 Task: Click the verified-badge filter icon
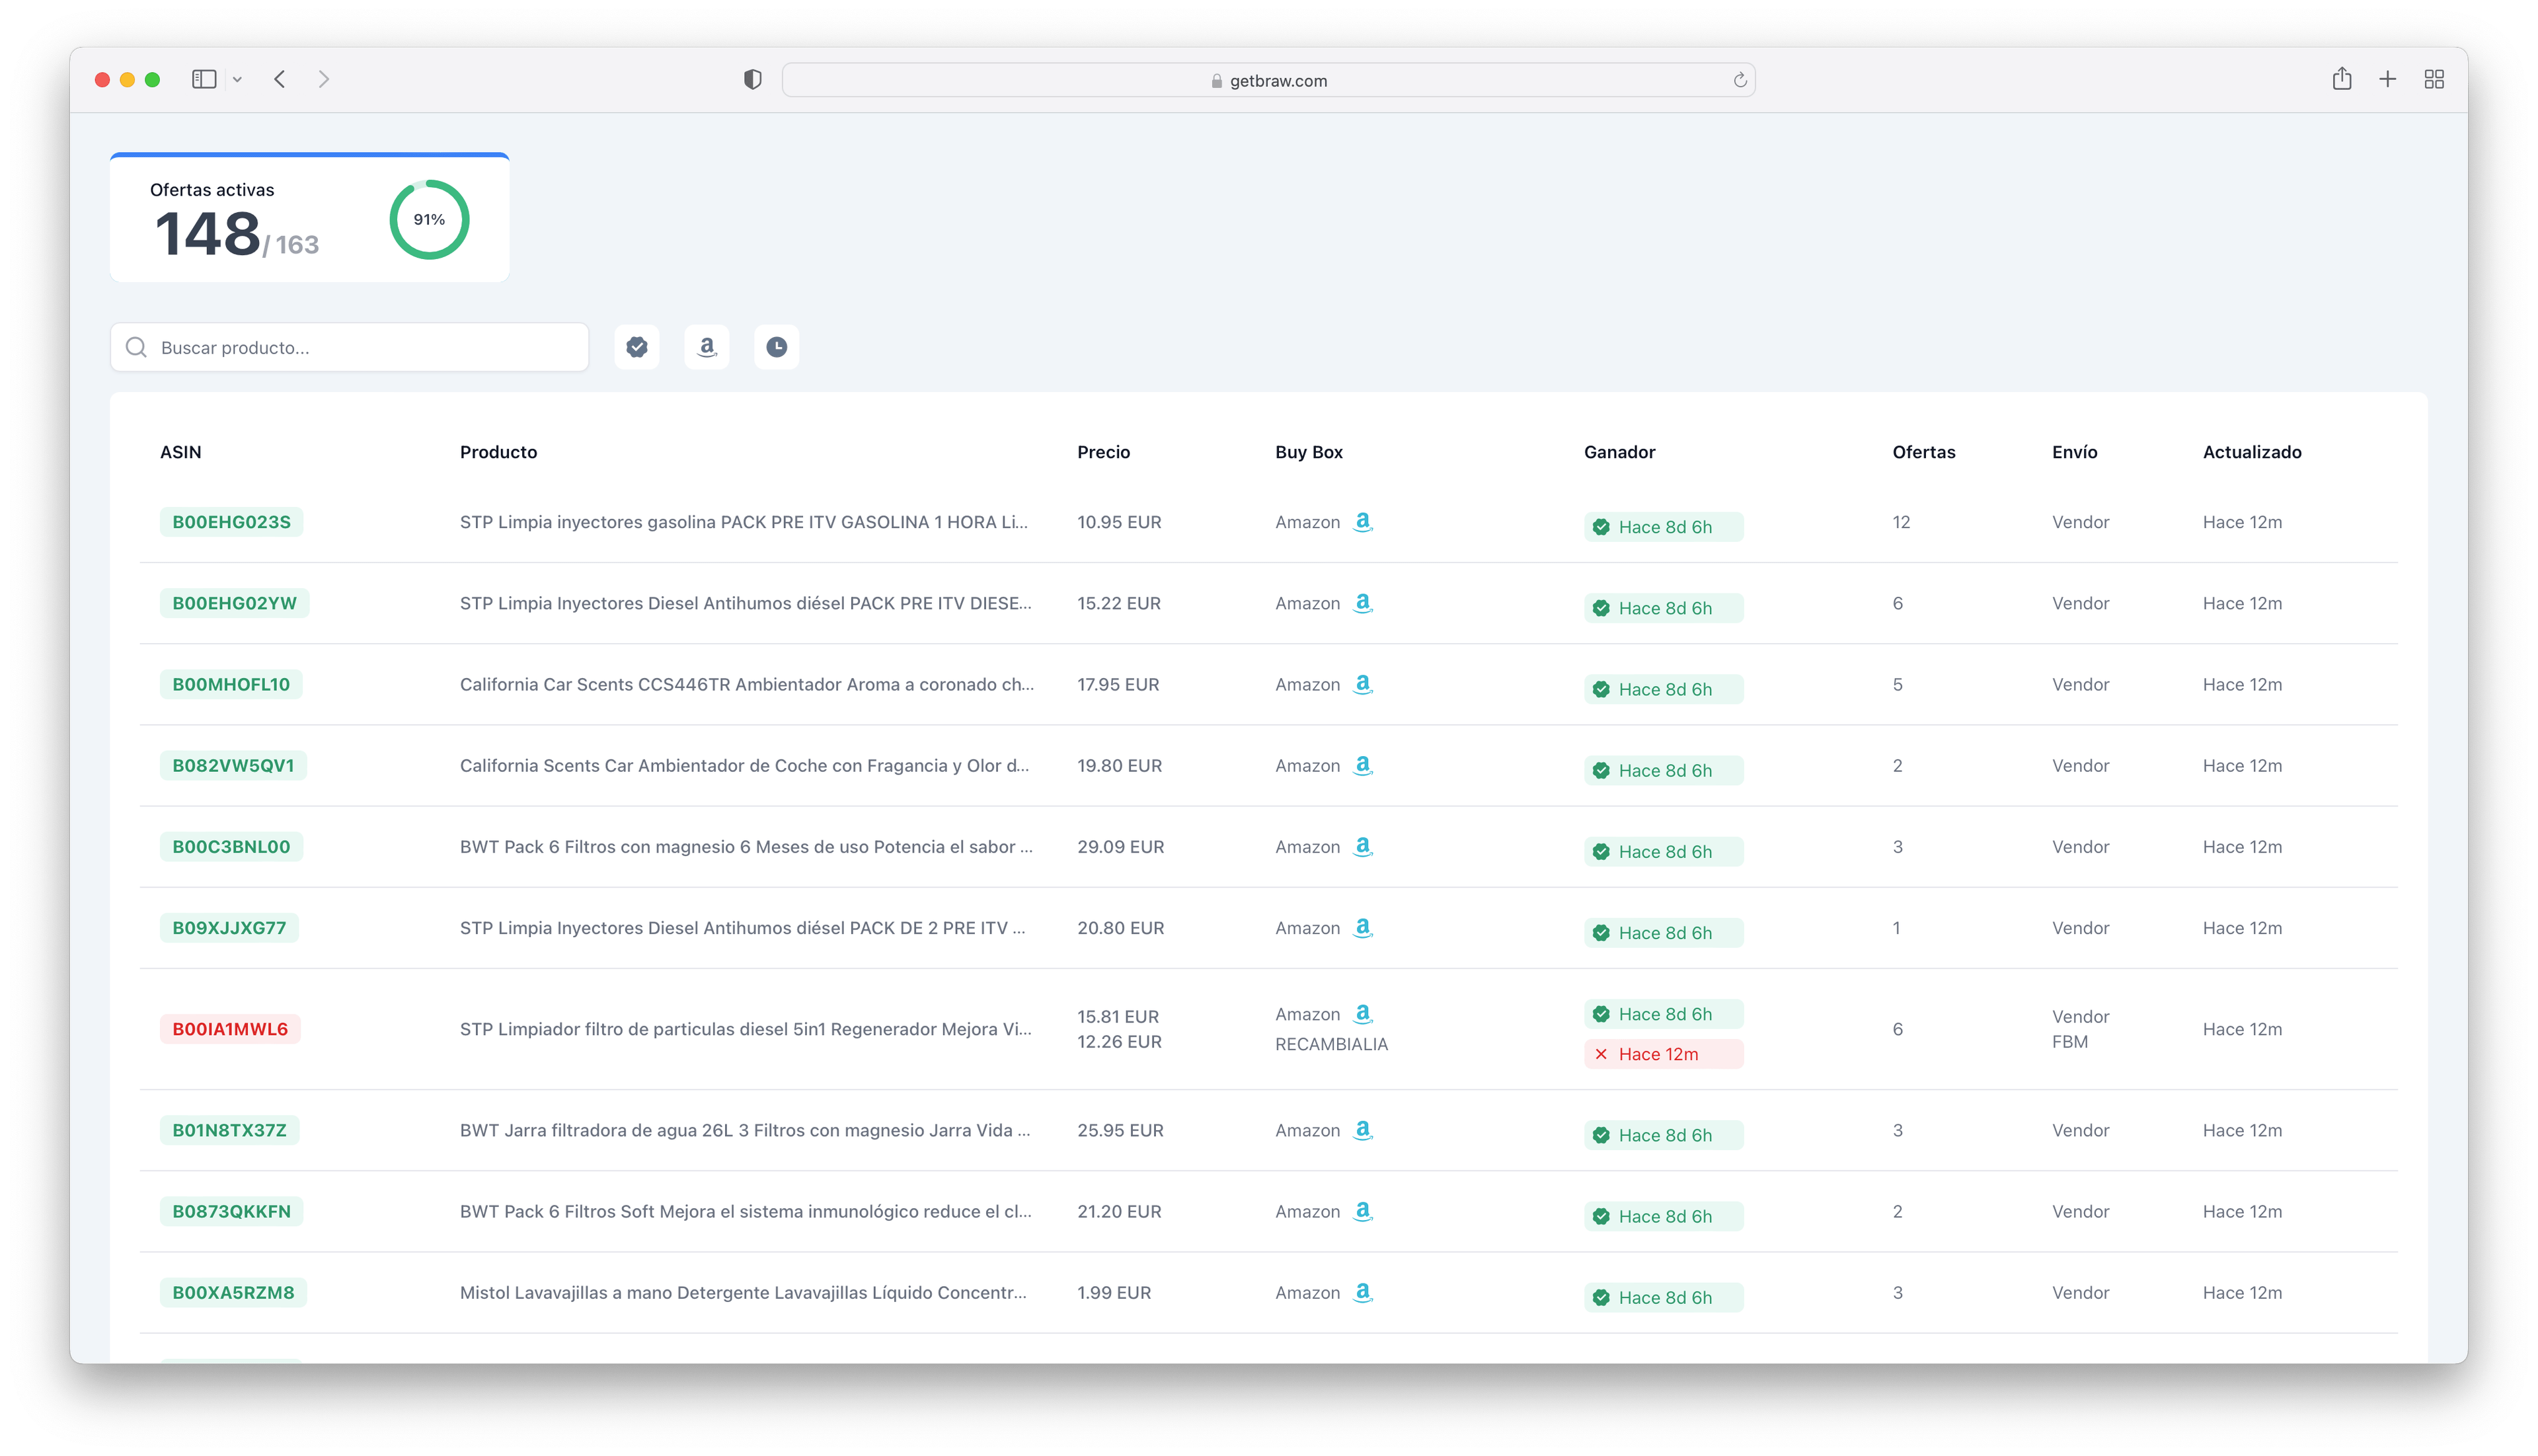[x=637, y=347]
